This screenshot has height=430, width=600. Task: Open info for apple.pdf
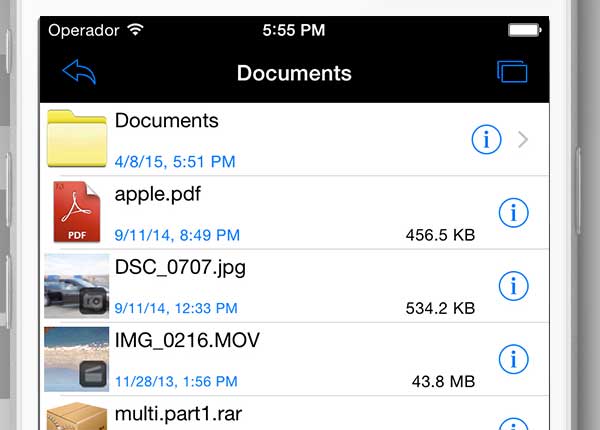[x=513, y=212]
